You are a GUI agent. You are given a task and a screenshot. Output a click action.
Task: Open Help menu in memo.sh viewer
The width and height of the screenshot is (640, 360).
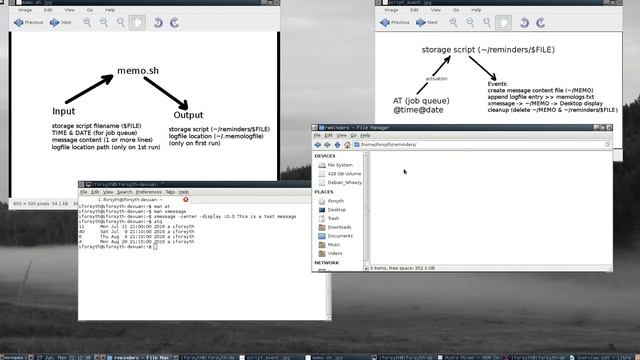pos(110,10)
